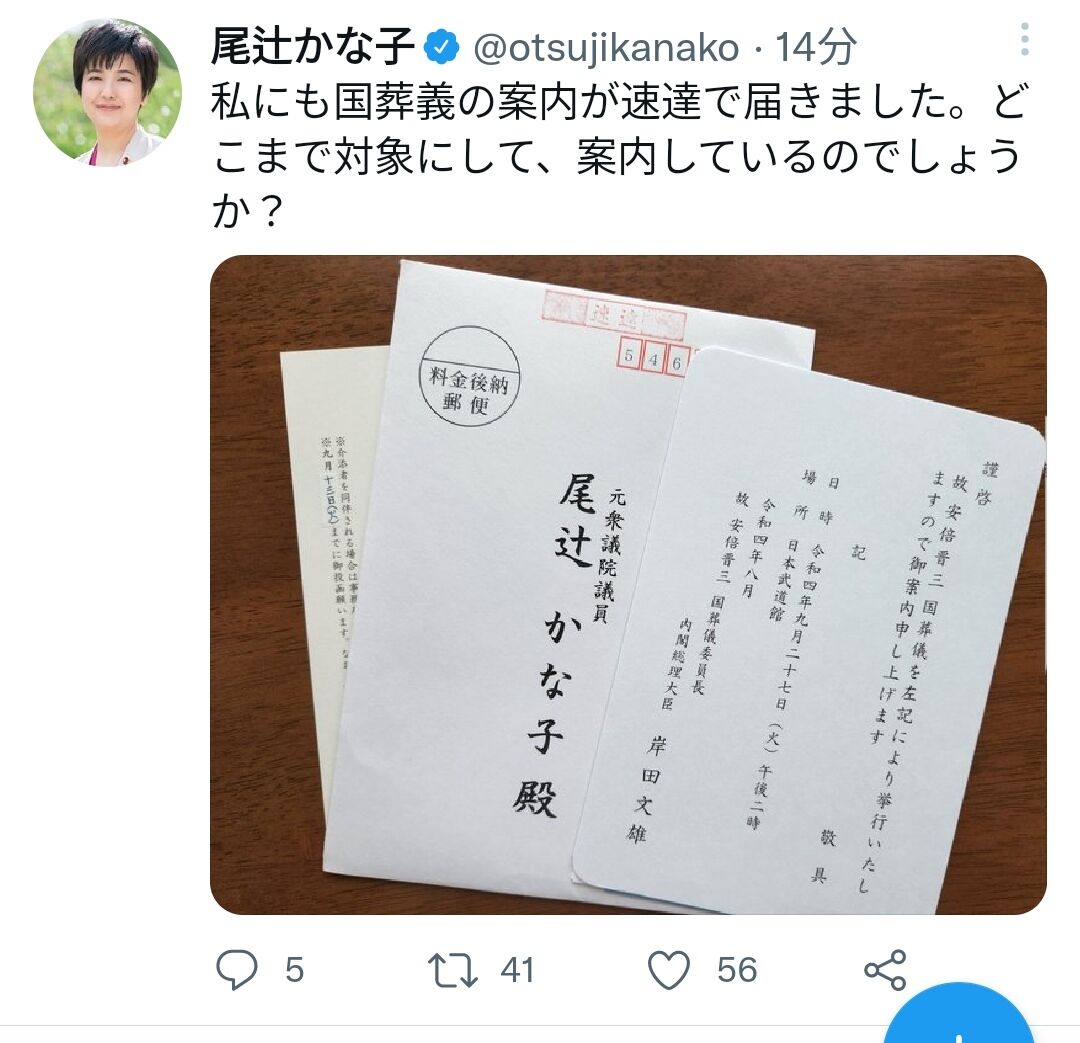The image size is (1080, 1043).
Task: Open the @otsujikanako handle link
Action: click(606, 48)
